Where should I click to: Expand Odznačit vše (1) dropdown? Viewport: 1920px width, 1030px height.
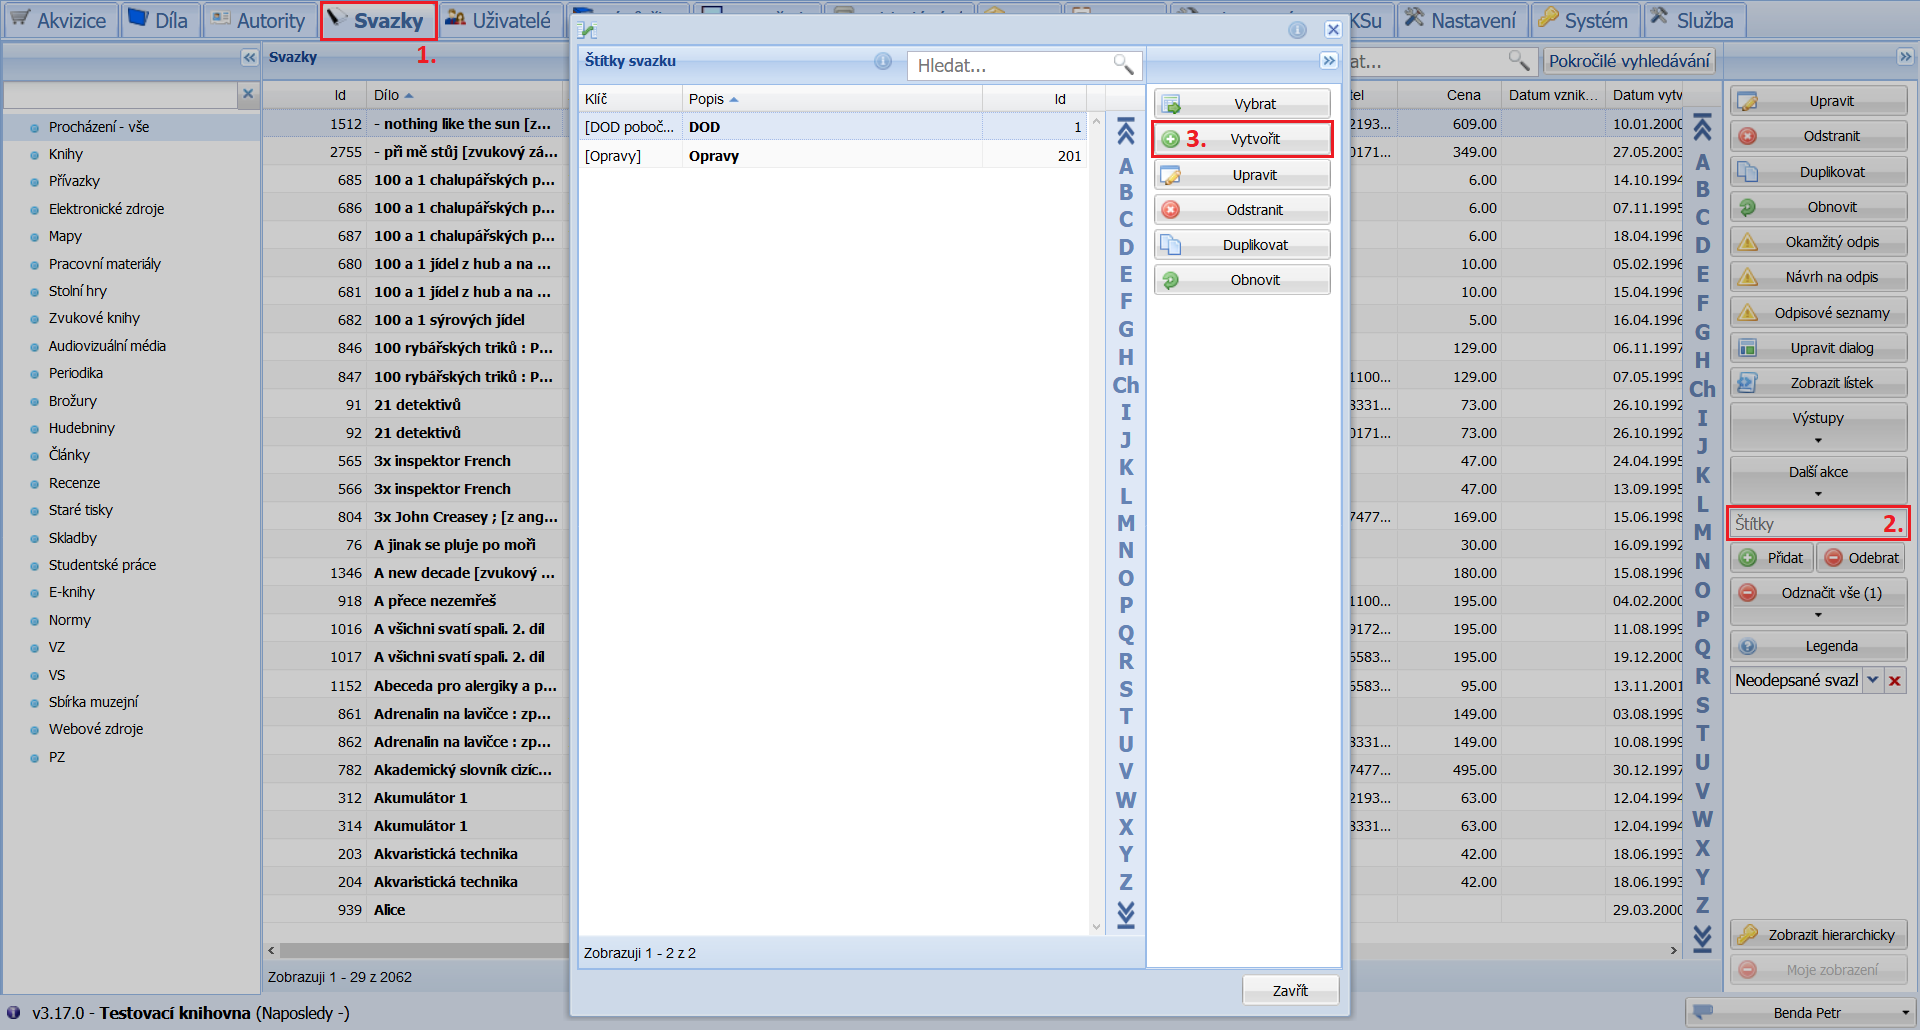[1819, 602]
